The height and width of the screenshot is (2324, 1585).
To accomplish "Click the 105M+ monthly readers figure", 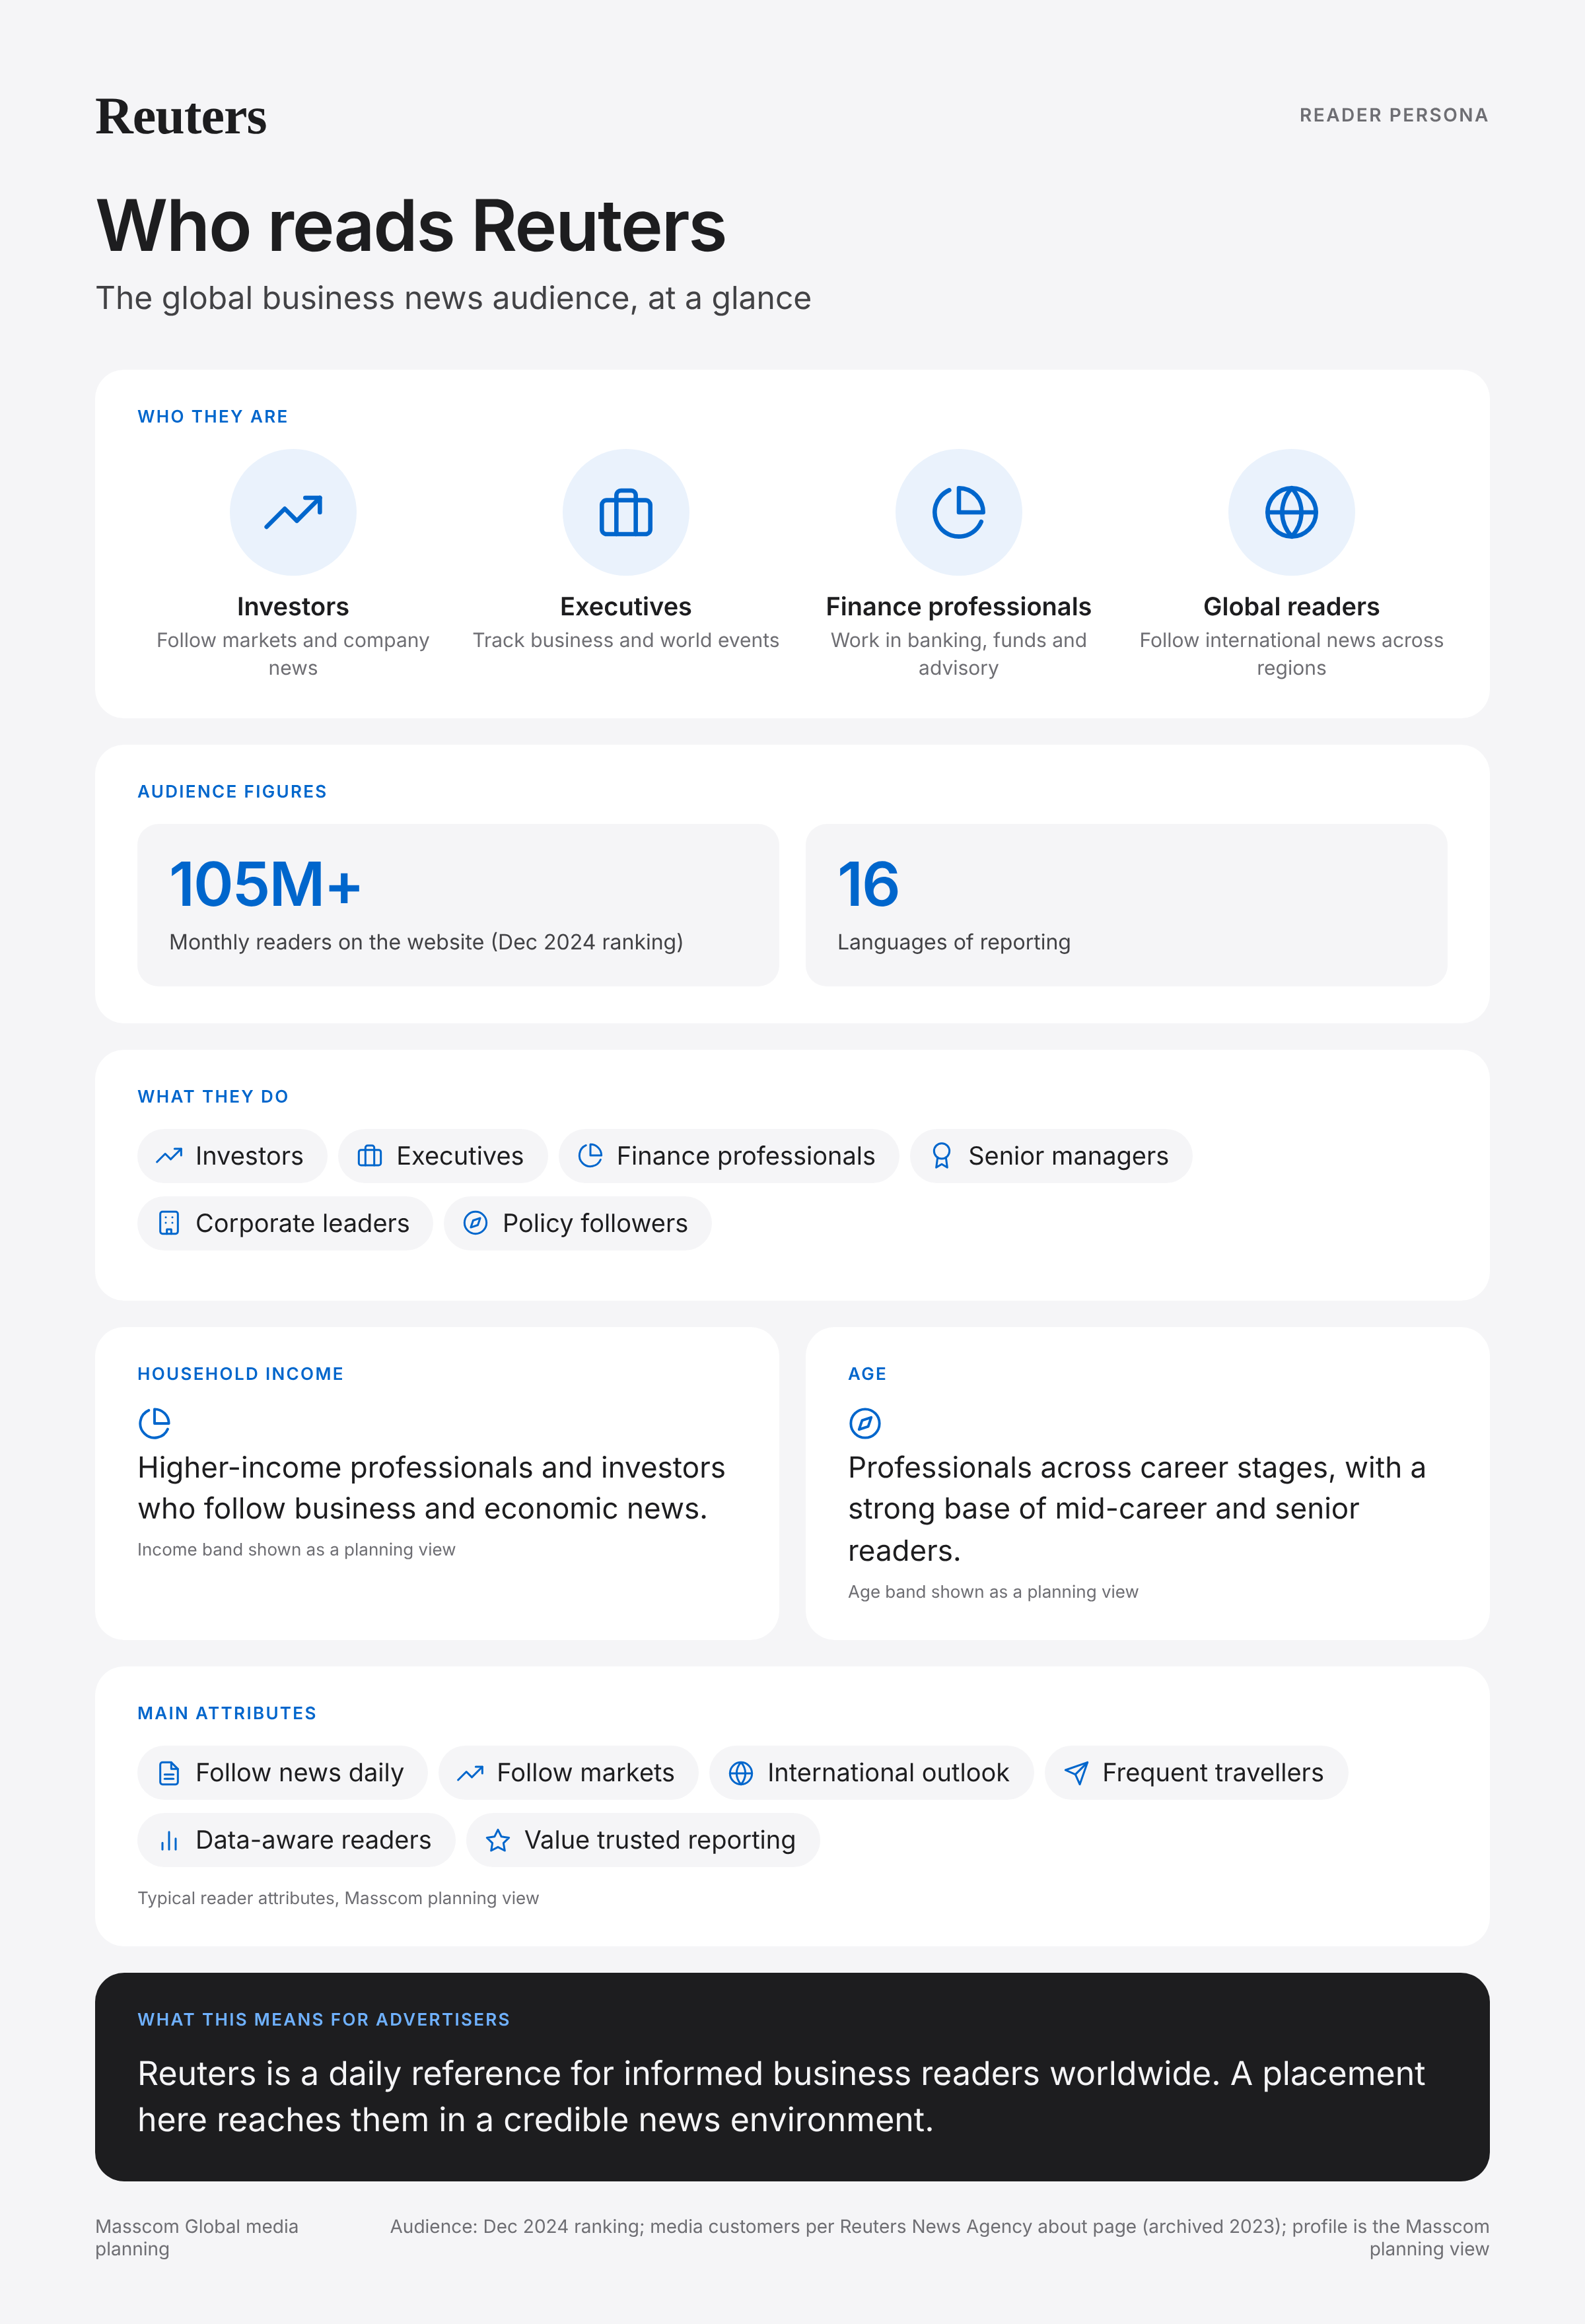I will (x=265, y=884).
